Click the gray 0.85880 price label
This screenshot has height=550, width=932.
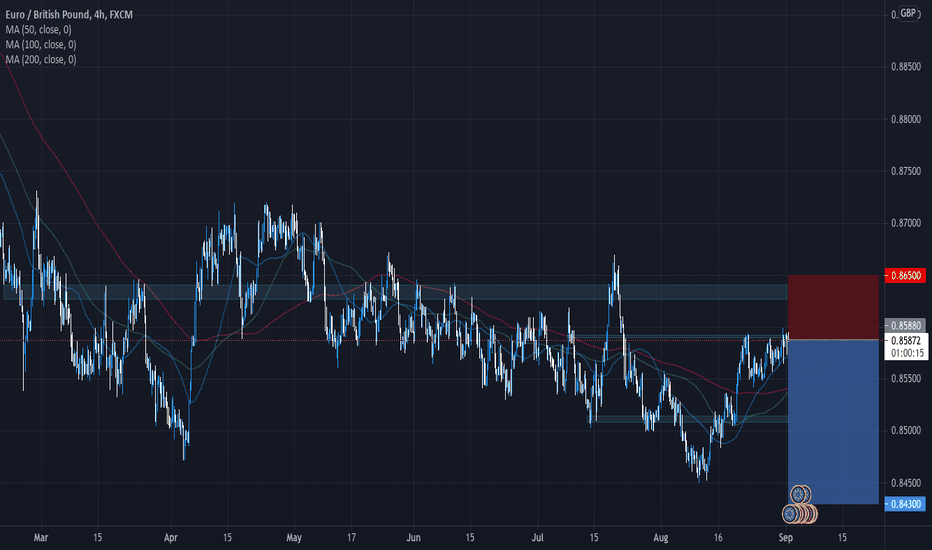[x=905, y=326]
